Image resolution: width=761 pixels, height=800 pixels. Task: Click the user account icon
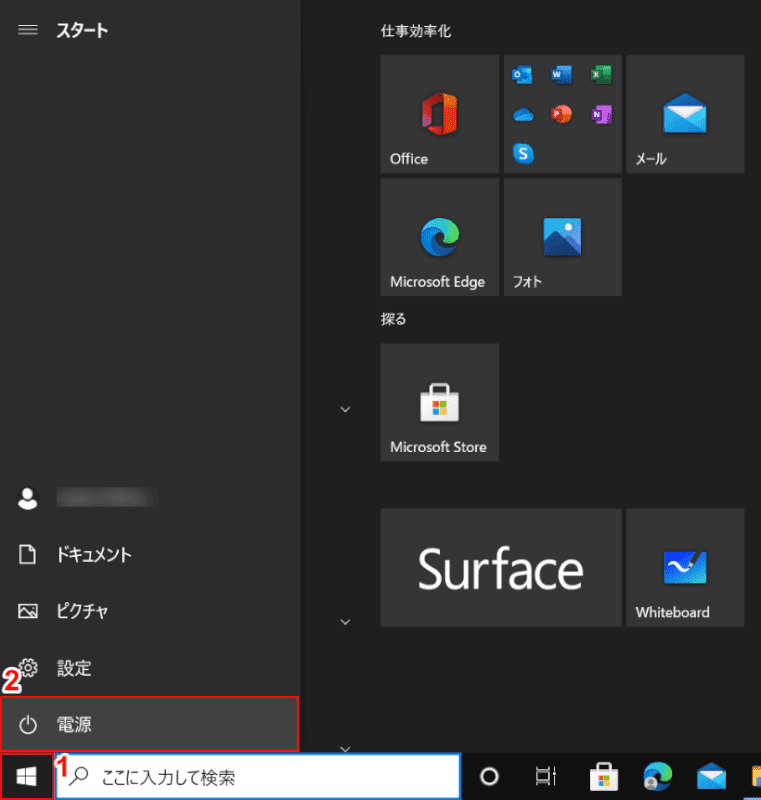28,498
